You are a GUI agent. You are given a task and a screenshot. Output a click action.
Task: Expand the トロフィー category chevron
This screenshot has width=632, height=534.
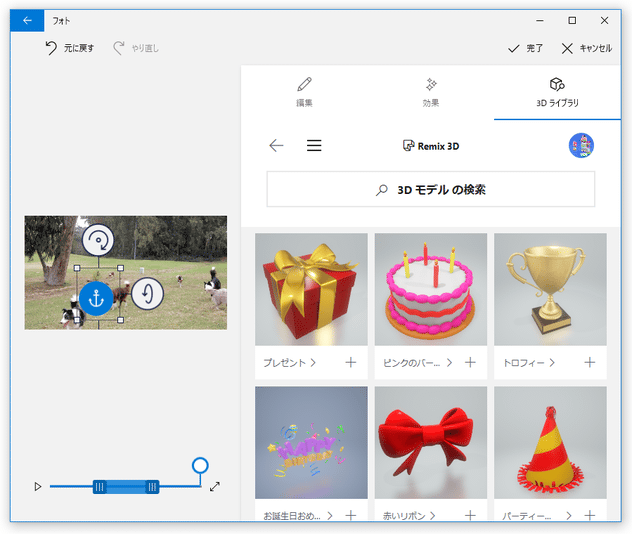point(552,363)
